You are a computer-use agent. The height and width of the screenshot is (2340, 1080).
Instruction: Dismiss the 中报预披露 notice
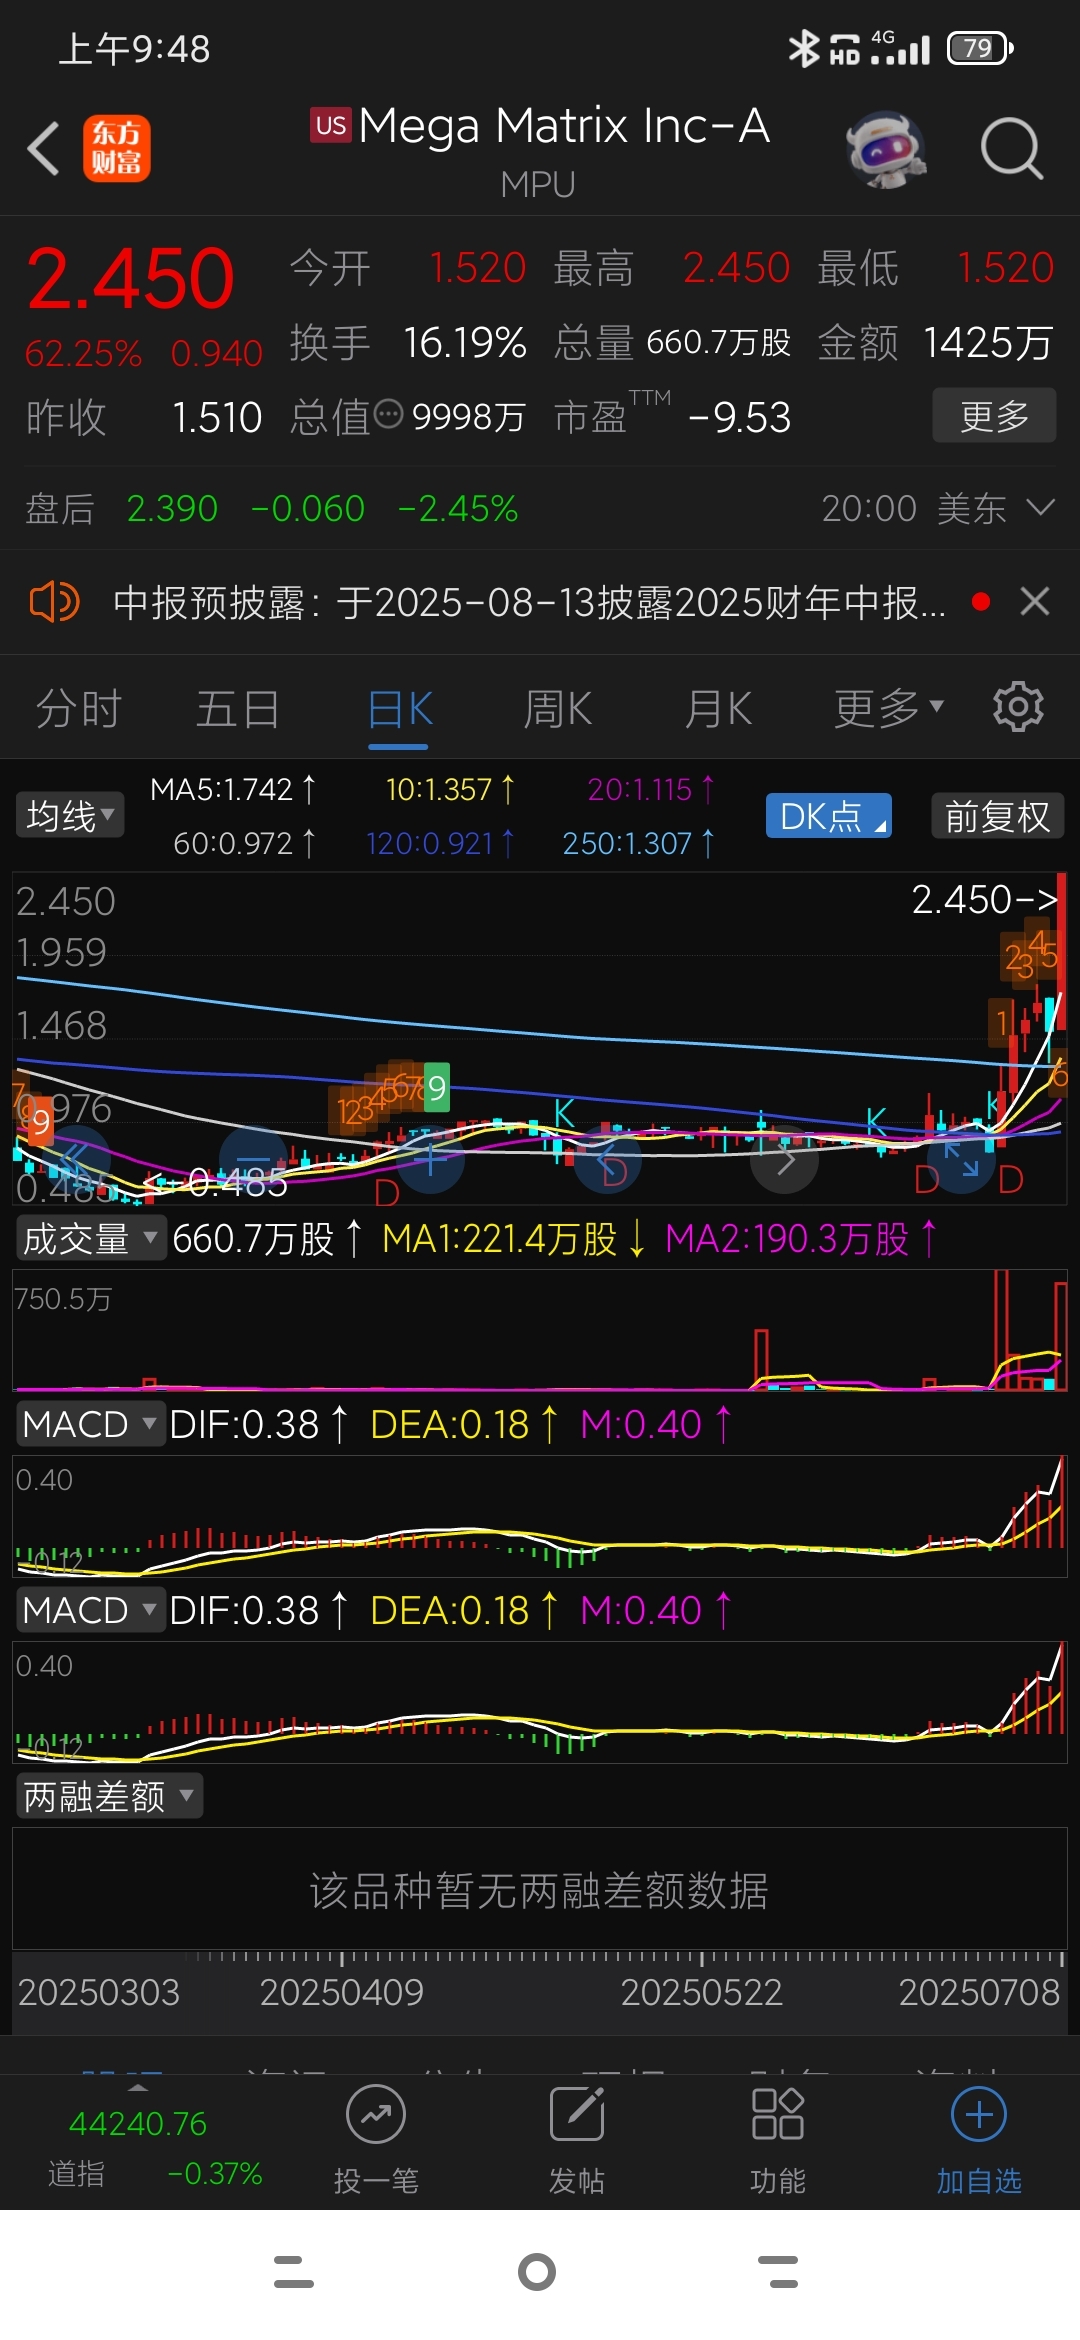(x=1035, y=602)
